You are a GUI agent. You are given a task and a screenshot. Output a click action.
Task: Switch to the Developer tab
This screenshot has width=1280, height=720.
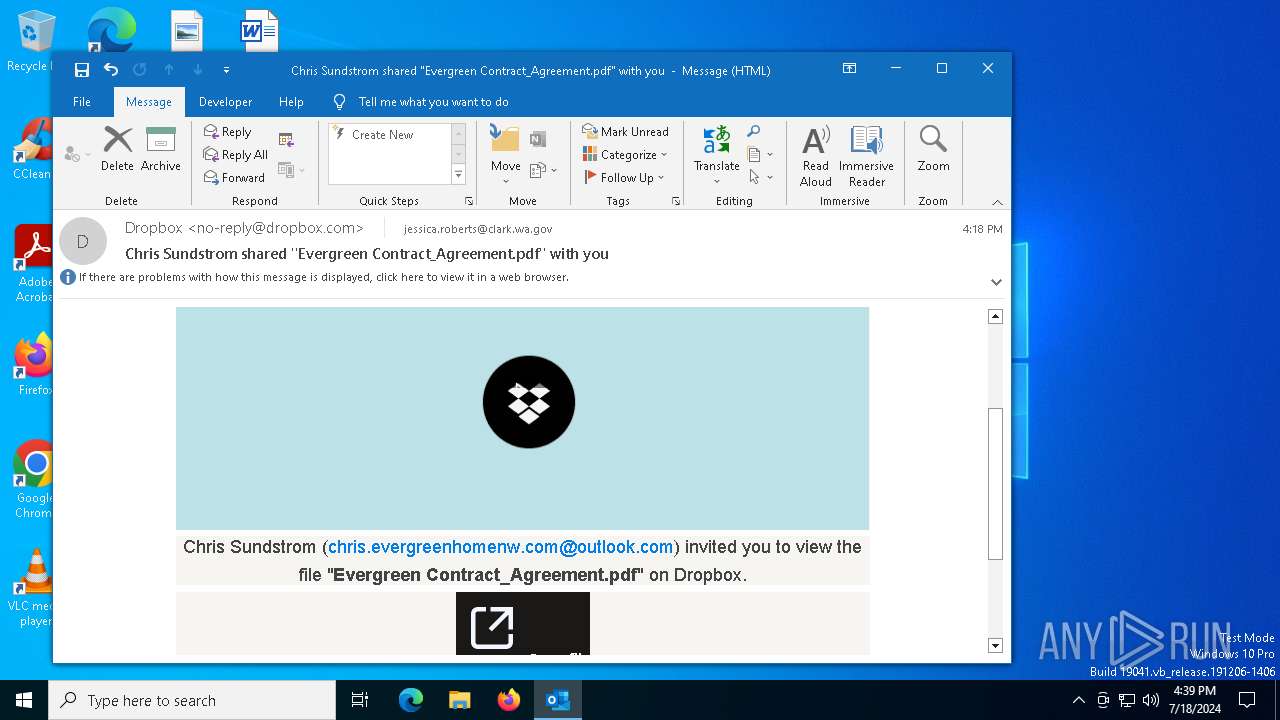pos(225,102)
